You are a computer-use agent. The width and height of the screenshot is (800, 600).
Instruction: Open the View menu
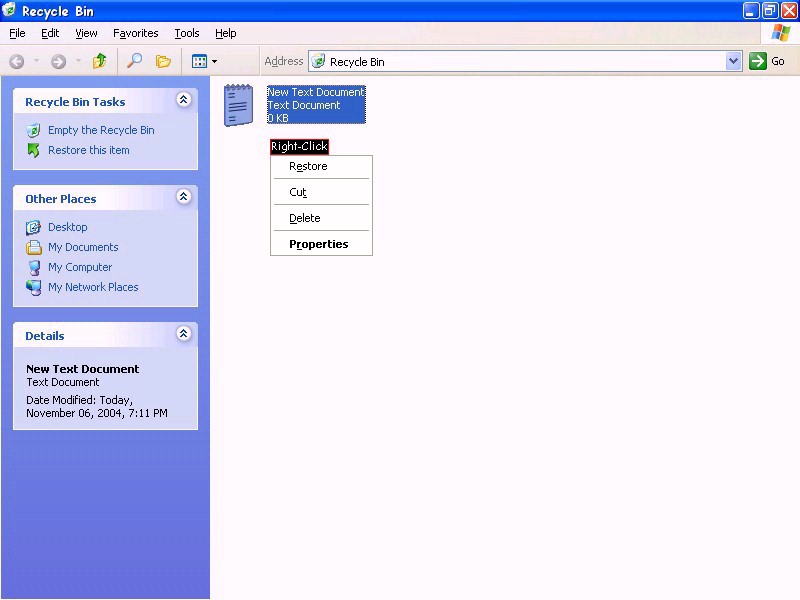86,33
